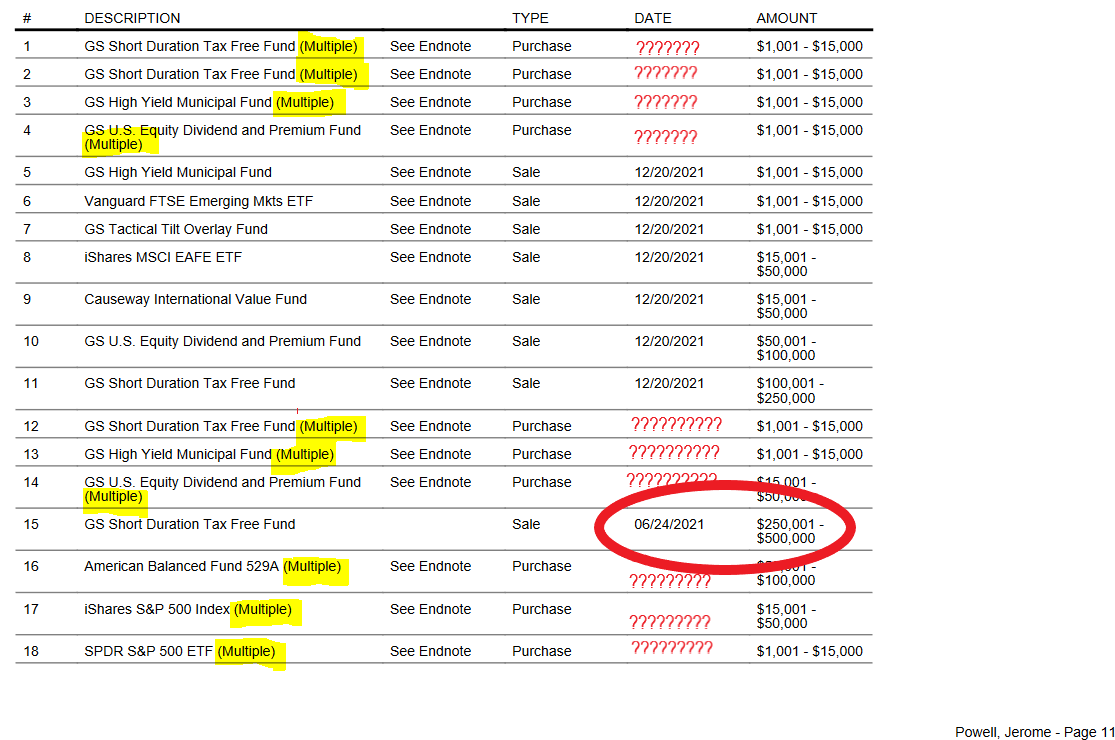Select 'GS Short Duration Tax Free Fund' in row 12
Viewport: 1115px width, 740px height.
click(x=189, y=426)
